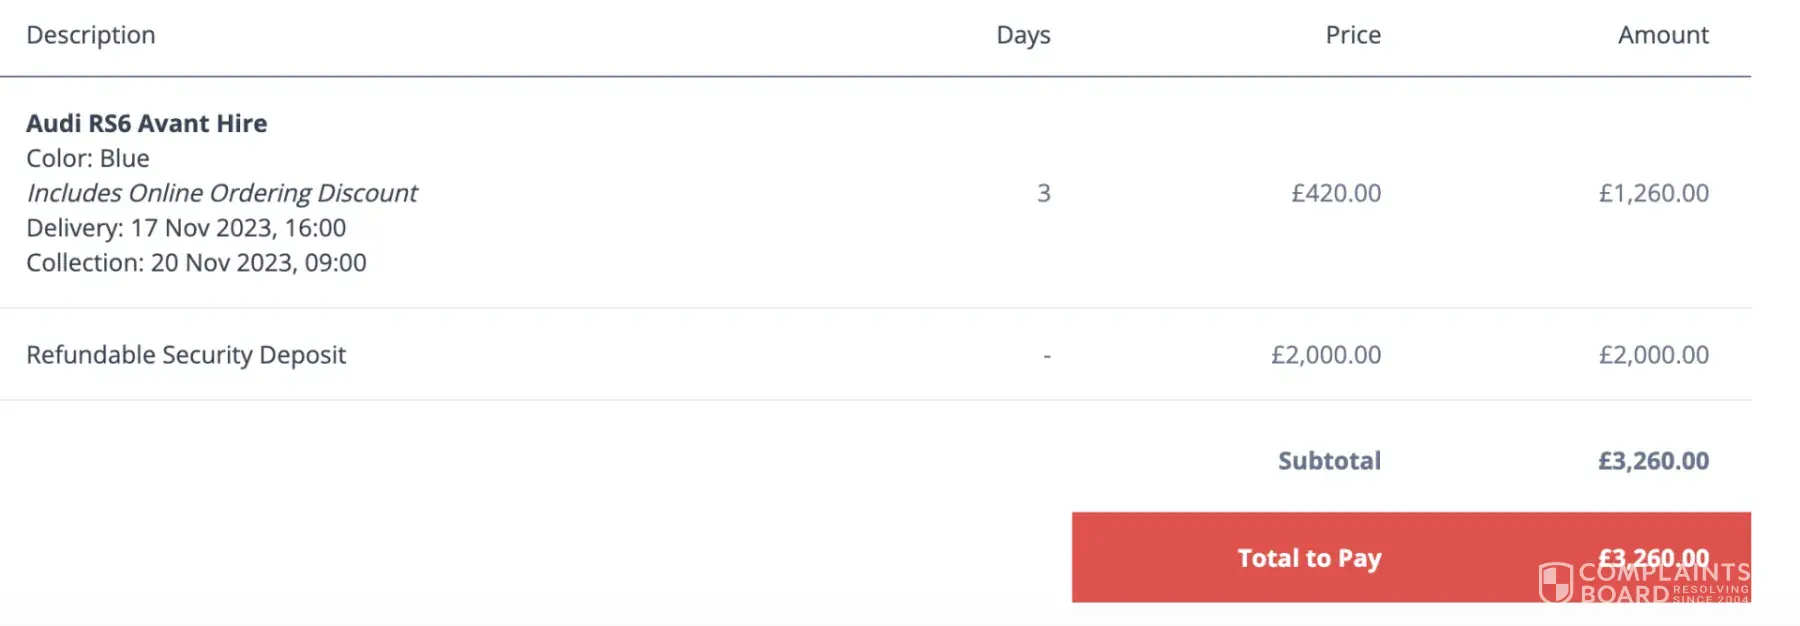Viewport: 1800px width, 626px height.
Task: Click the dash in the deposit row
Action: [x=1047, y=355]
